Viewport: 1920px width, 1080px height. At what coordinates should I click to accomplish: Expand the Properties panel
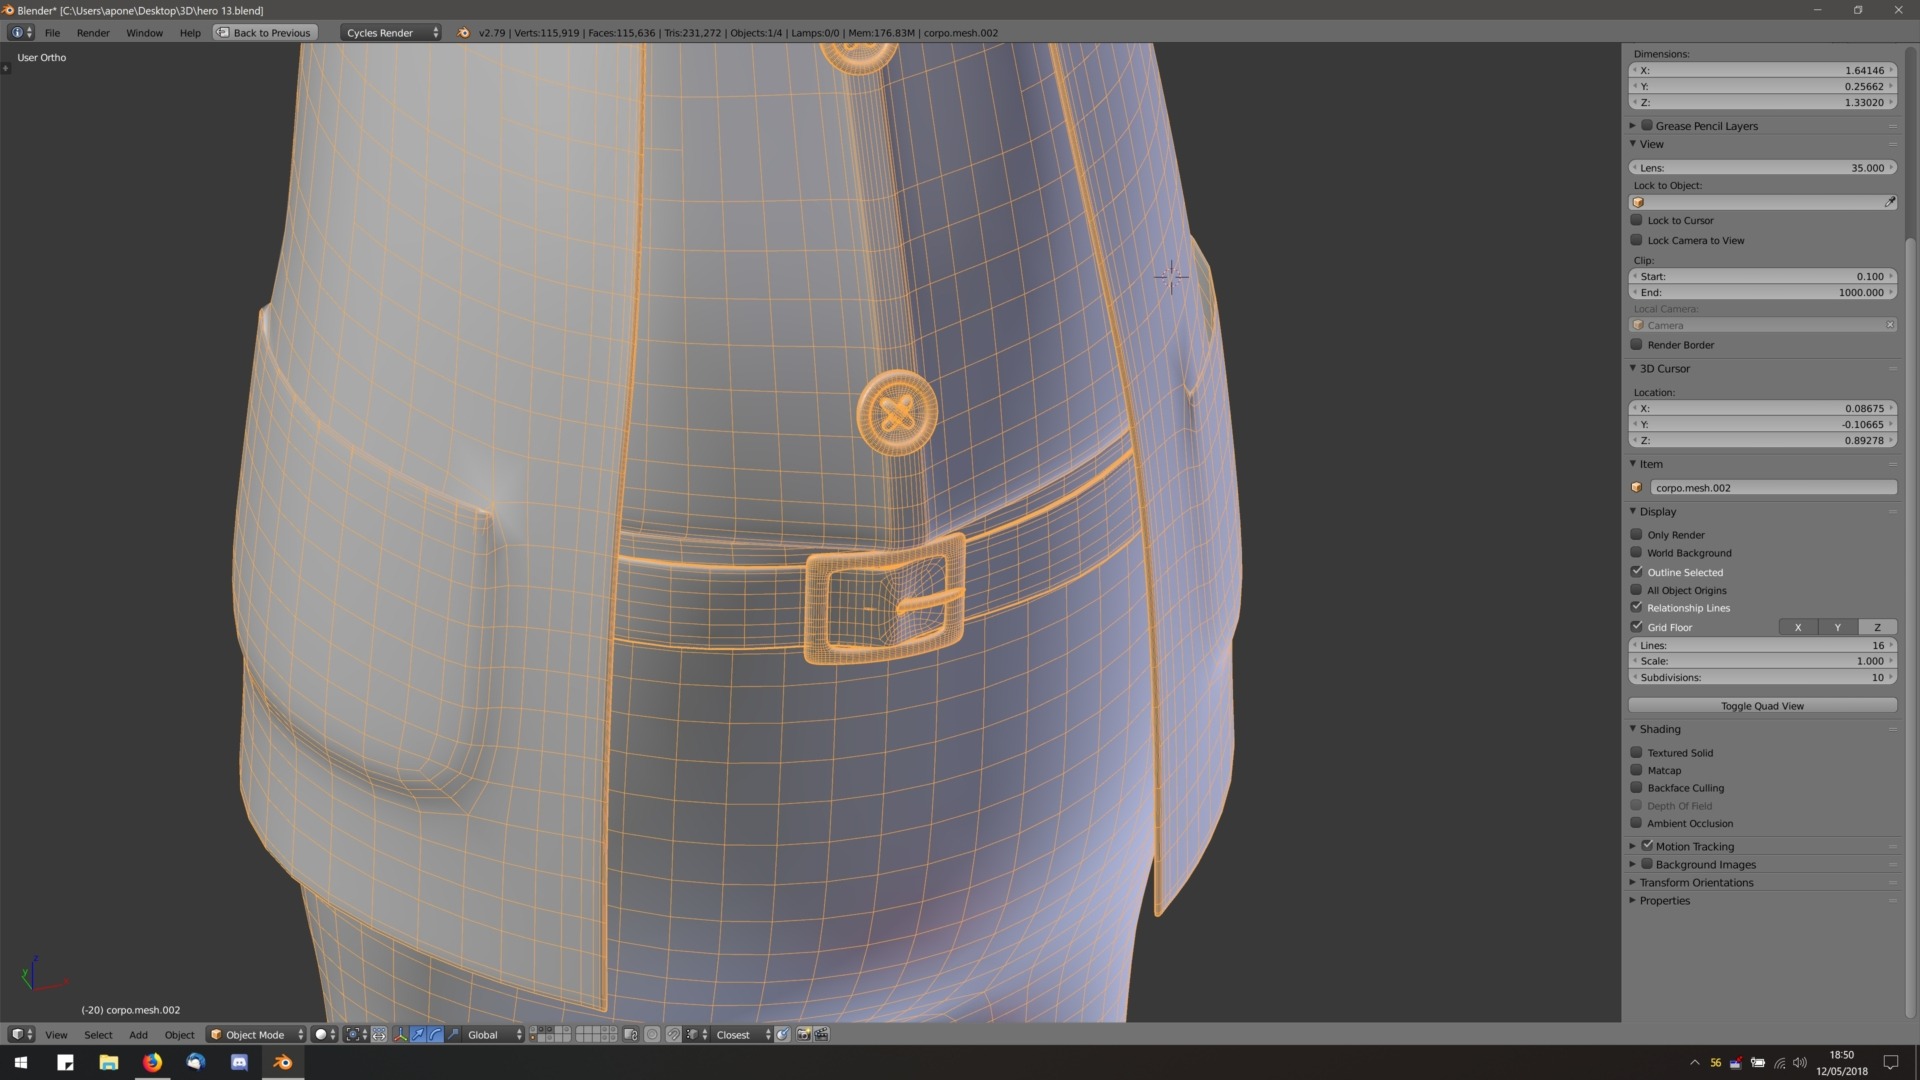(1633, 900)
